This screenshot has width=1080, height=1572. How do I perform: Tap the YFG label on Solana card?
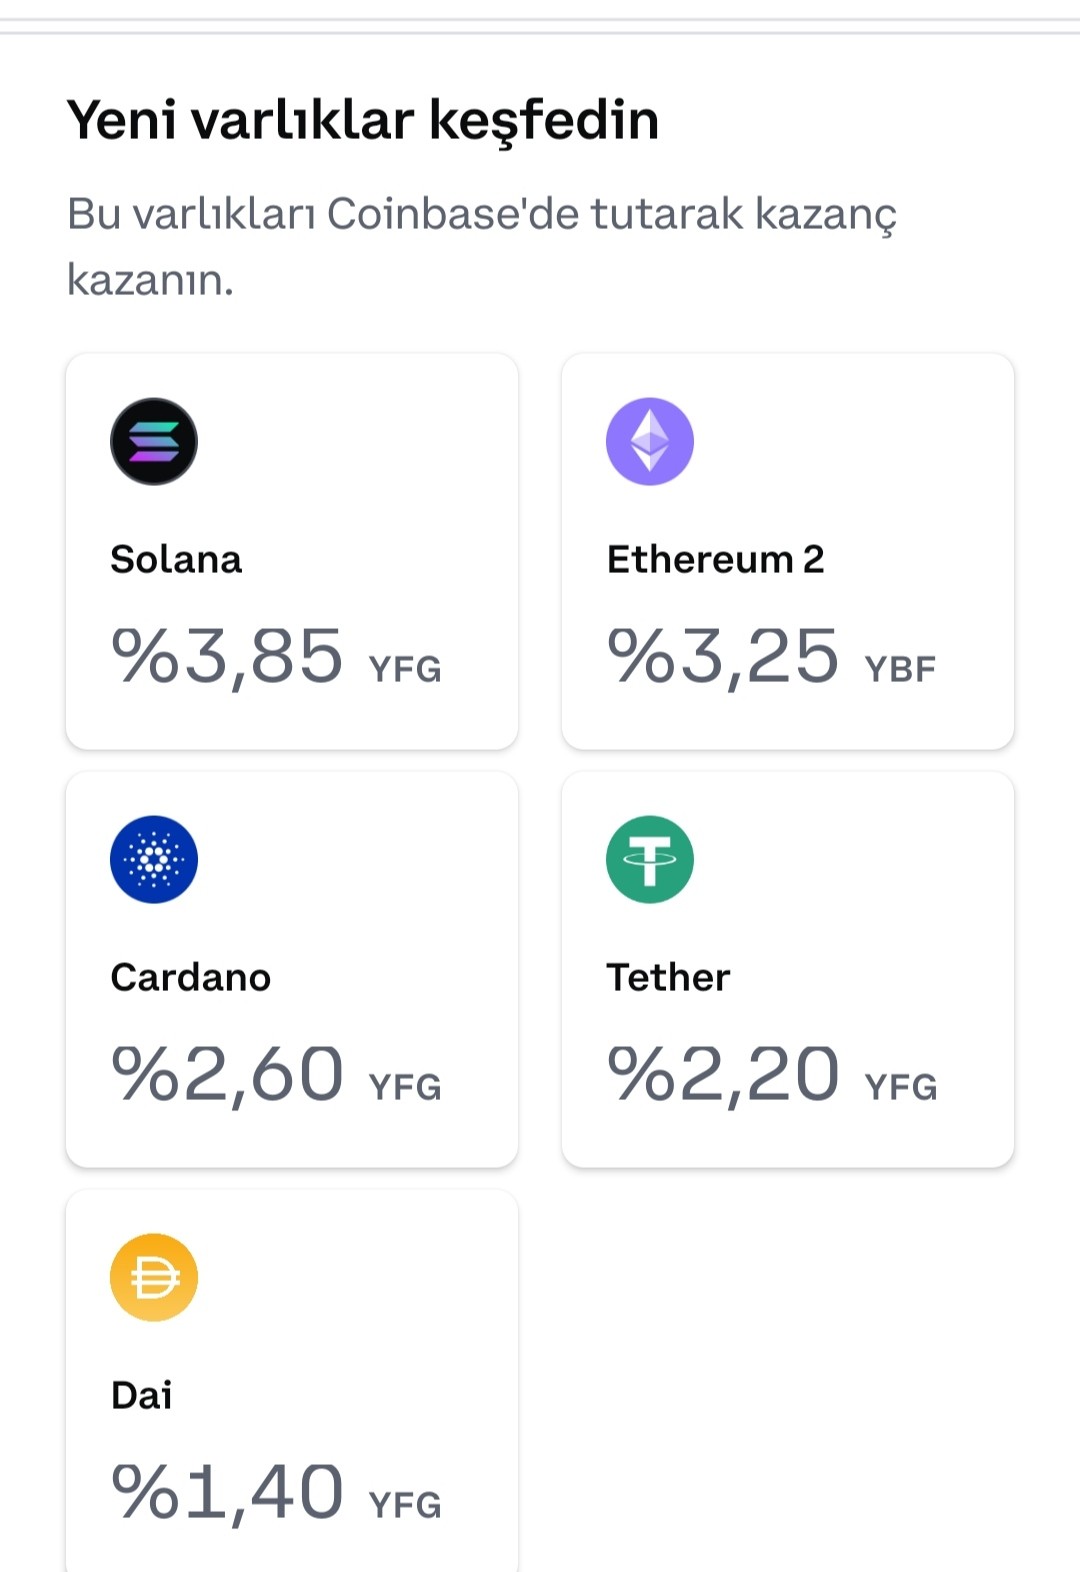pyautogui.click(x=406, y=669)
